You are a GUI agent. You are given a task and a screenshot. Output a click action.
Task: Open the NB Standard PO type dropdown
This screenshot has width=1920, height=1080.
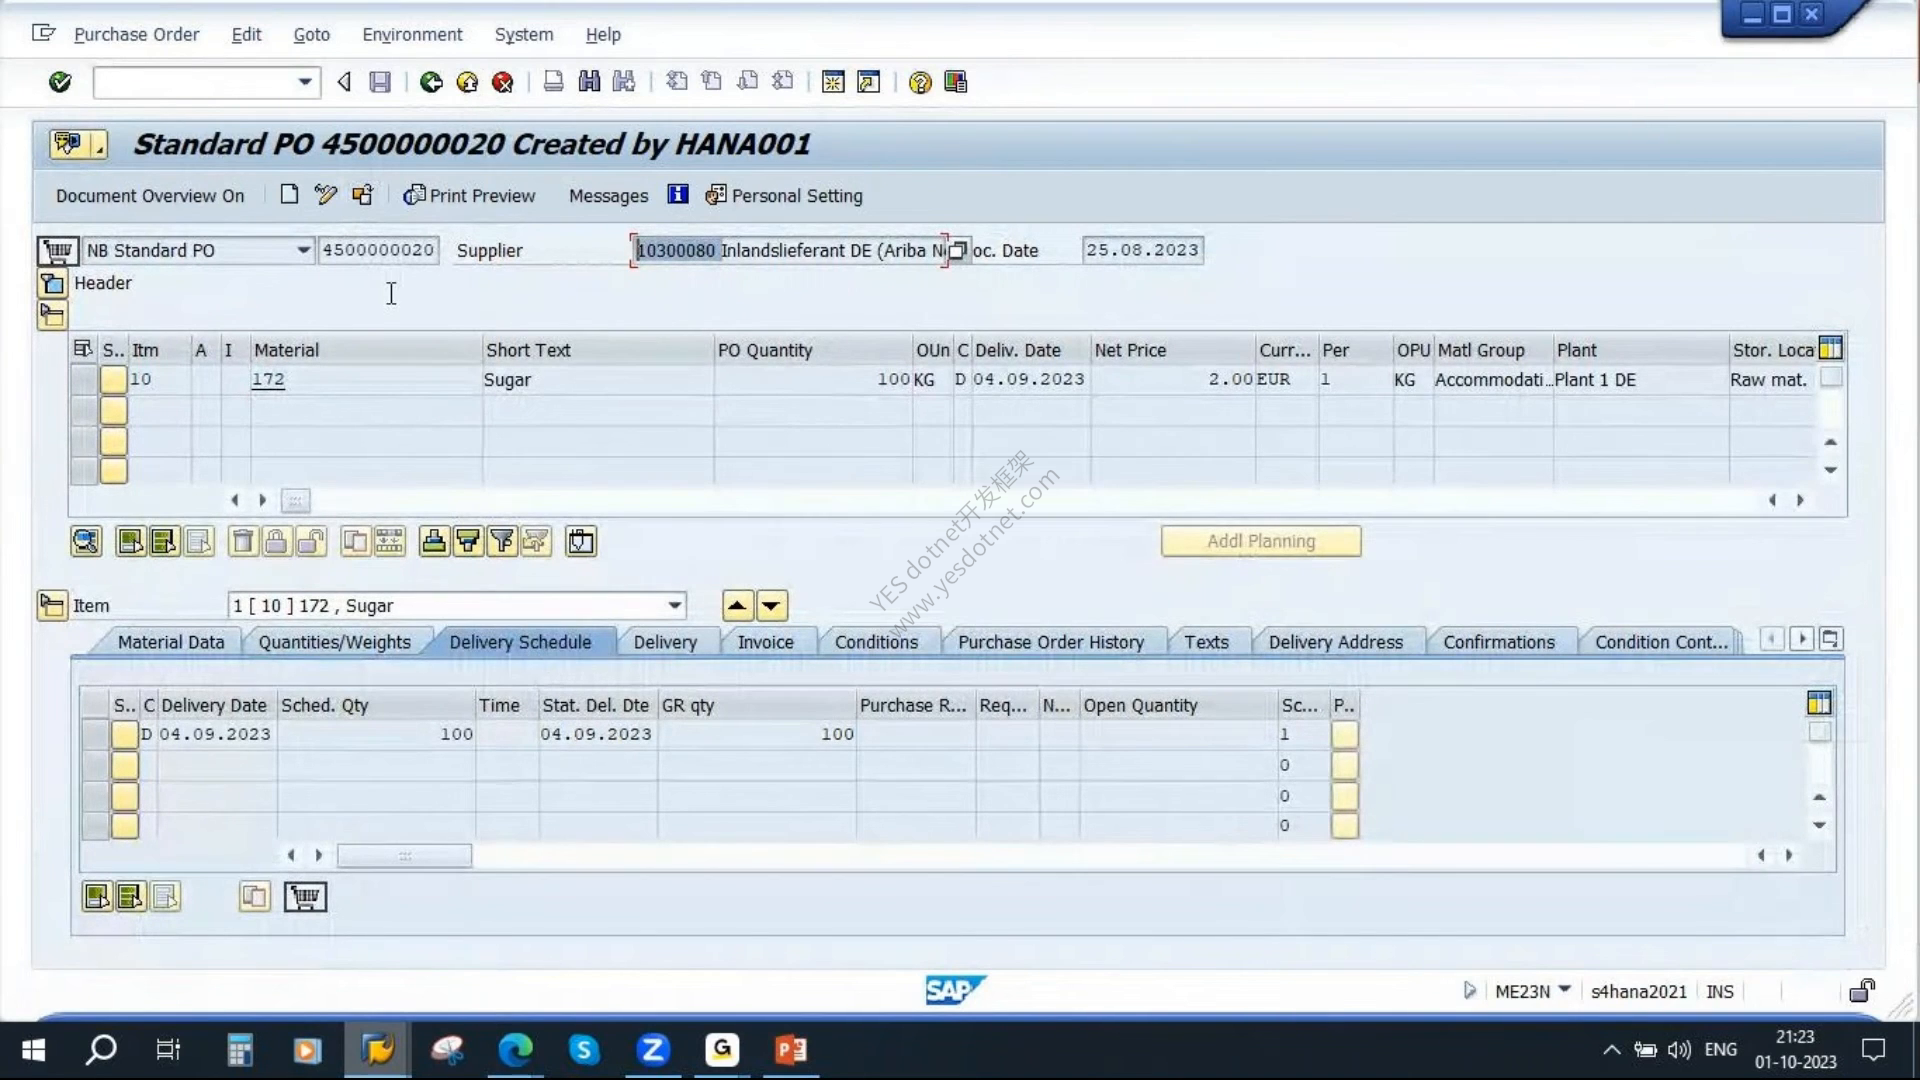303,250
